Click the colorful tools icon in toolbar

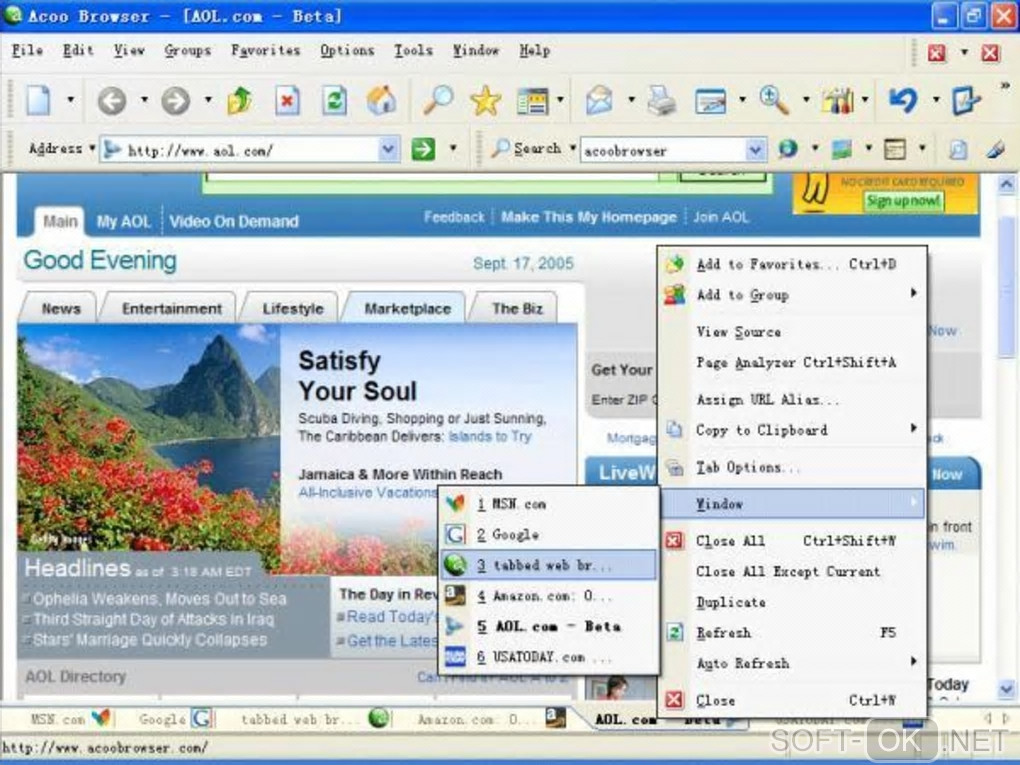tap(838, 101)
